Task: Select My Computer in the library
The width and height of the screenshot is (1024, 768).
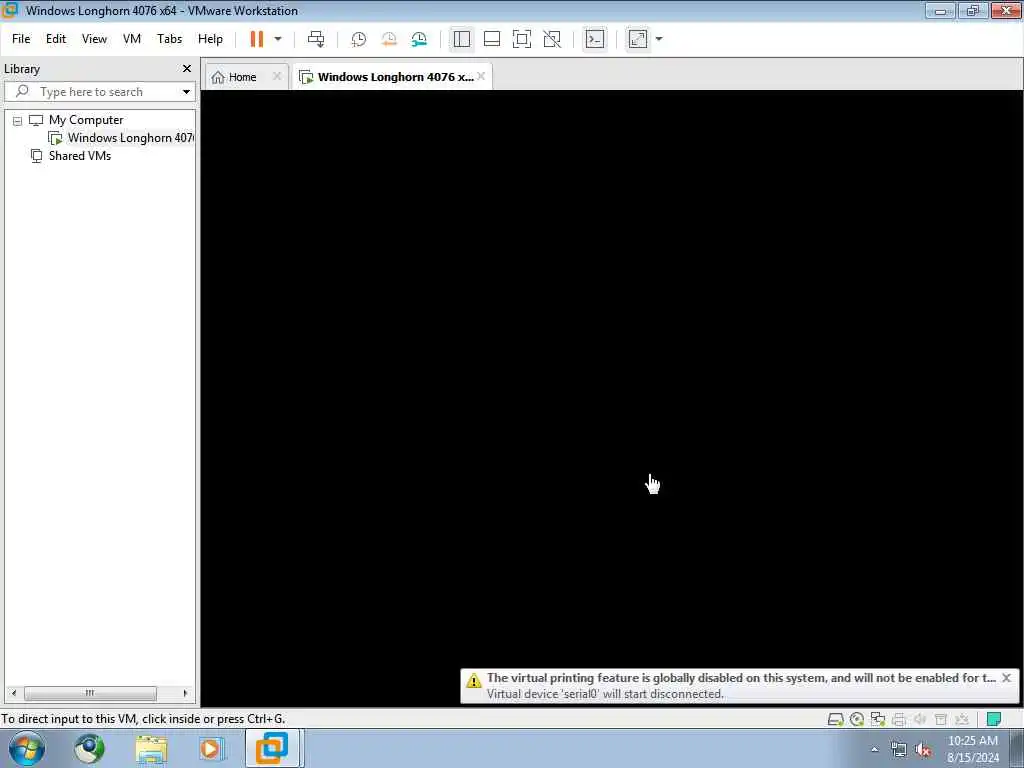Action: 86,120
